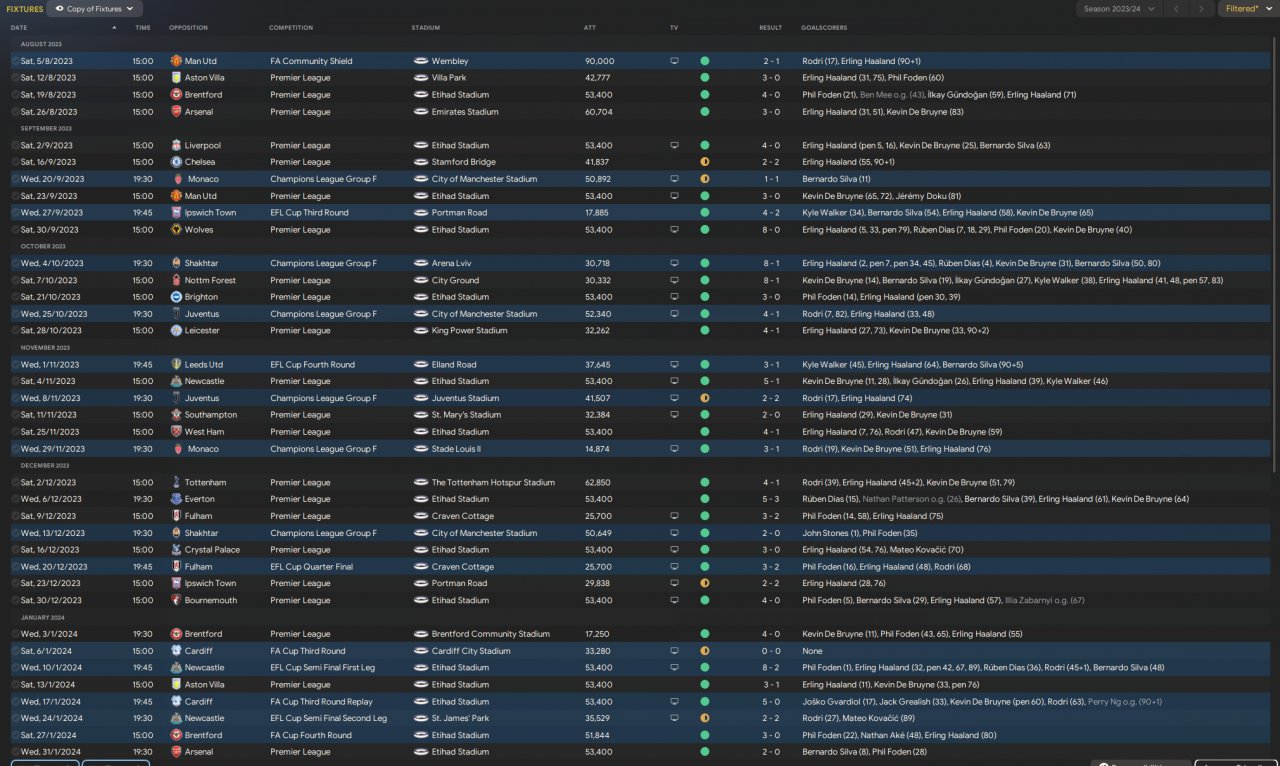Tick the row selector for Sat 5/8/2023
Screen dimensions: 1280x766
tap(15, 61)
